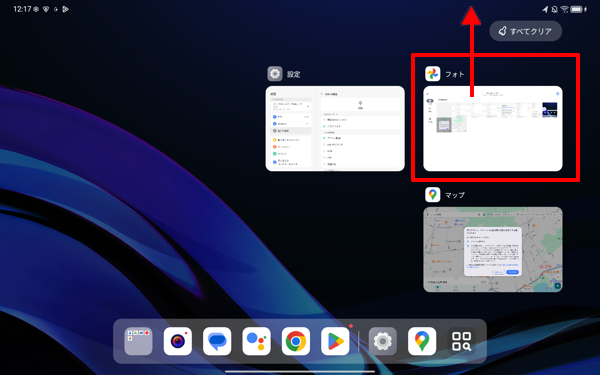The height and width of the screenshot is (375, 600).
Task: Open Chrome browser from the dock
Action: (296, 341)
